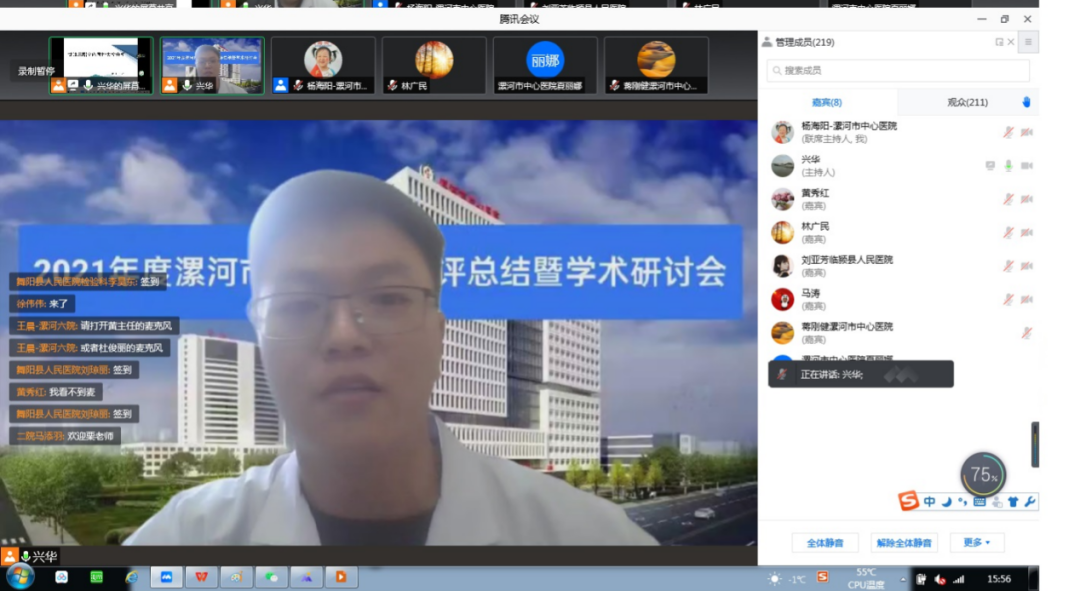Click the taskbar clock showing 15:56
The height and width of the screenshot is (591, 1080).
pyautogui.click(x=999, y=579)
